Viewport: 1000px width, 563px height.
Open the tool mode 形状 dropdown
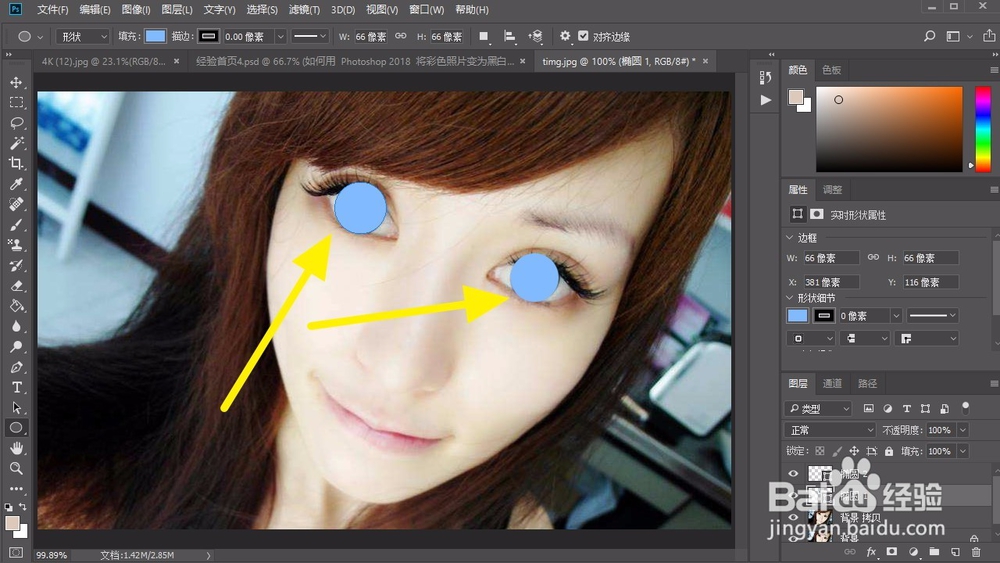tap(84, 36)
